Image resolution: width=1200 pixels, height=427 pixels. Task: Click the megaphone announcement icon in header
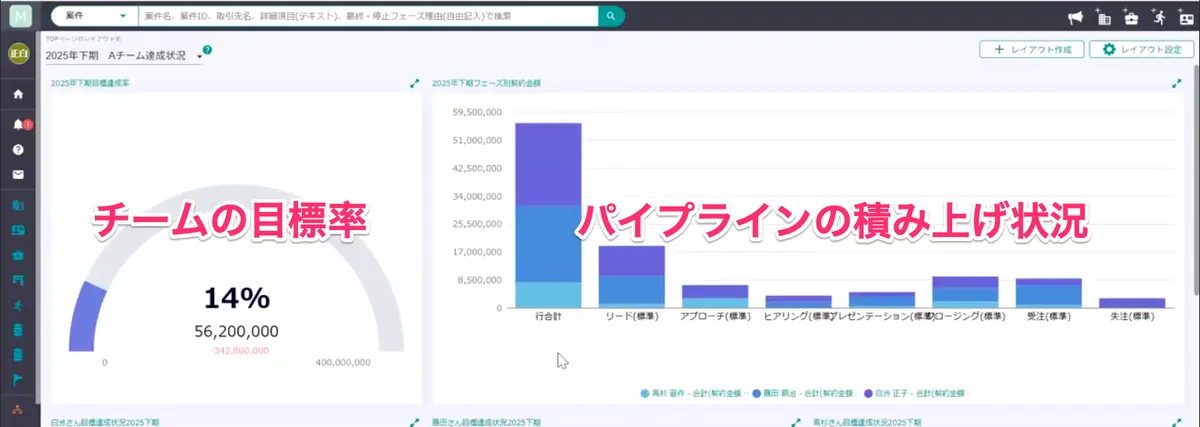tap(1076, 17)
